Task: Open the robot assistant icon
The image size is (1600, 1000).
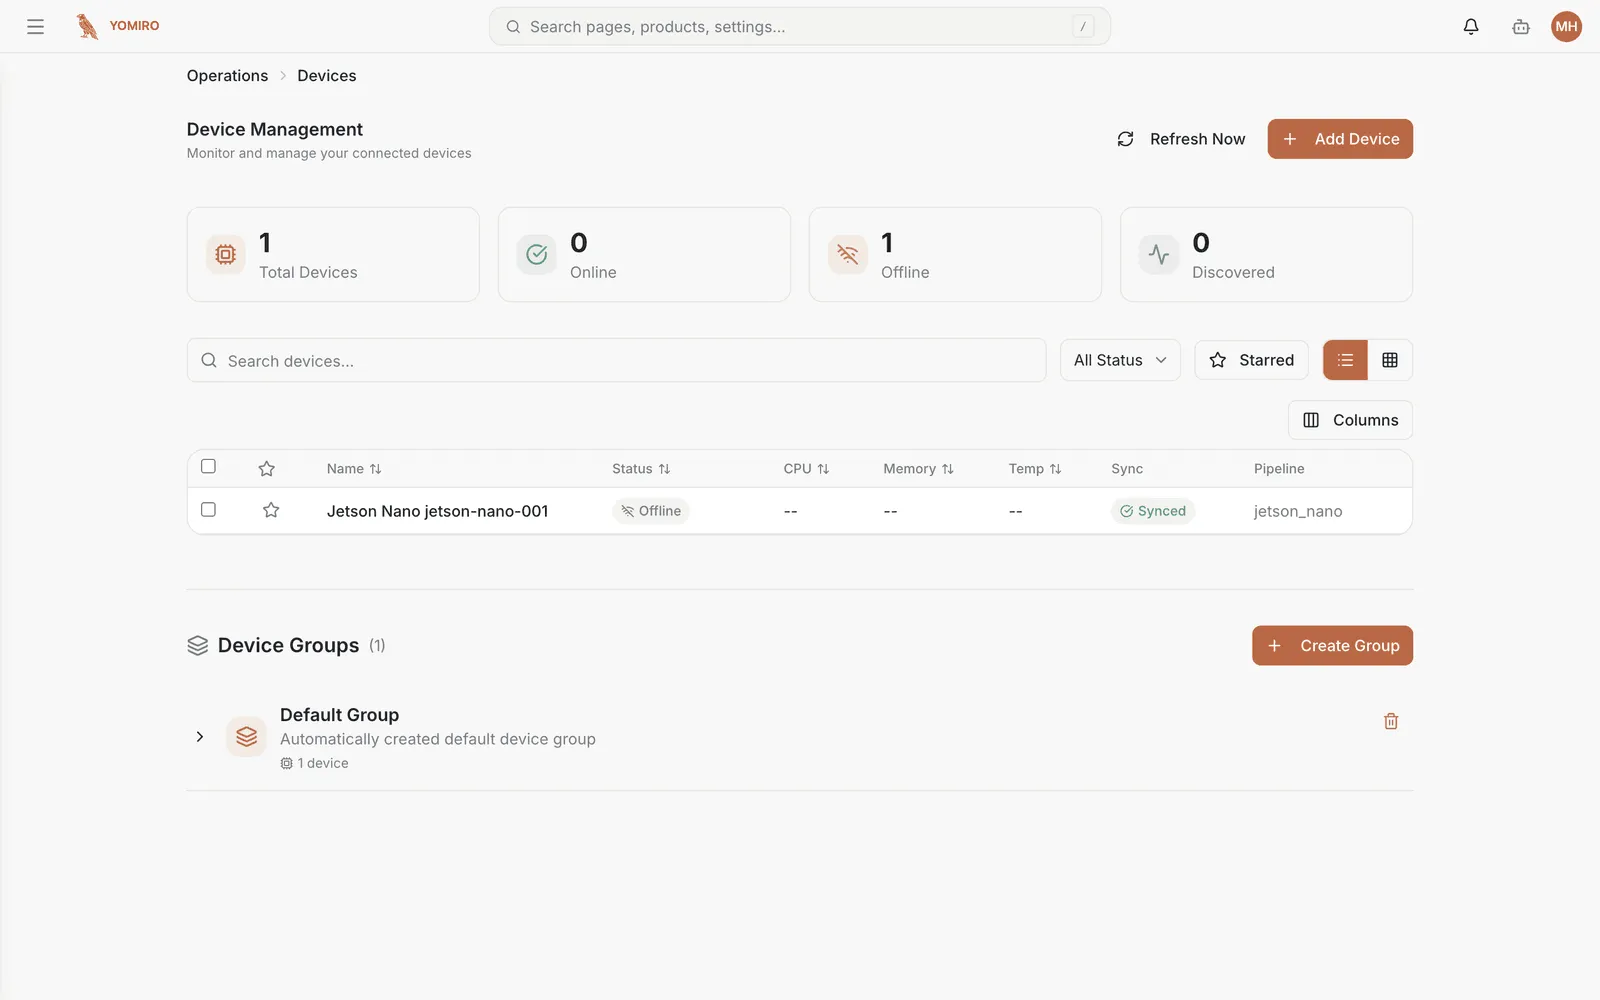Action: (x=1521, y=27)
